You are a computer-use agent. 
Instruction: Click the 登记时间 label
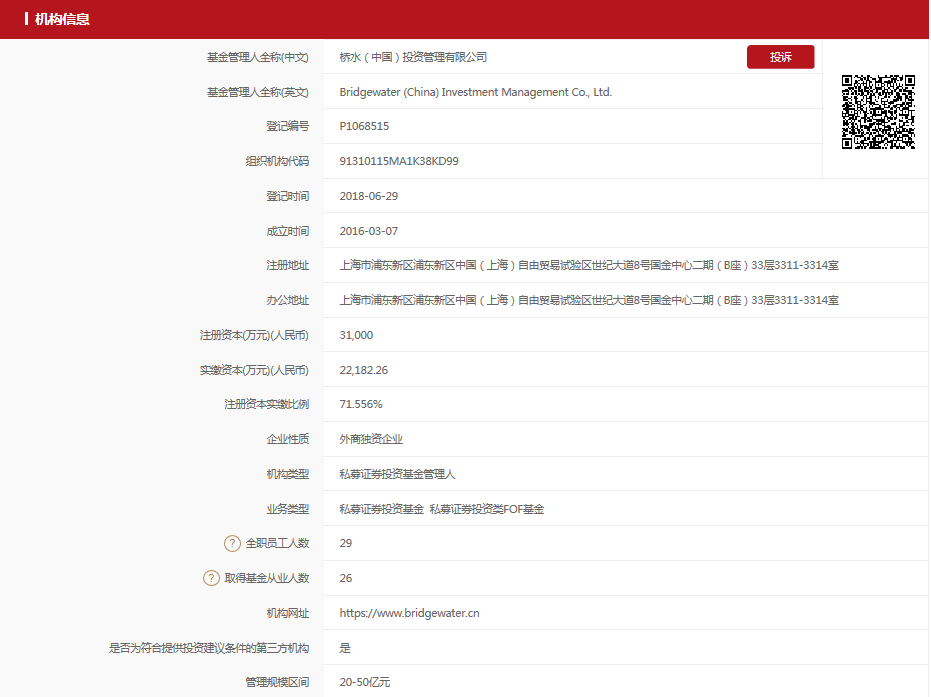[288, 197]
